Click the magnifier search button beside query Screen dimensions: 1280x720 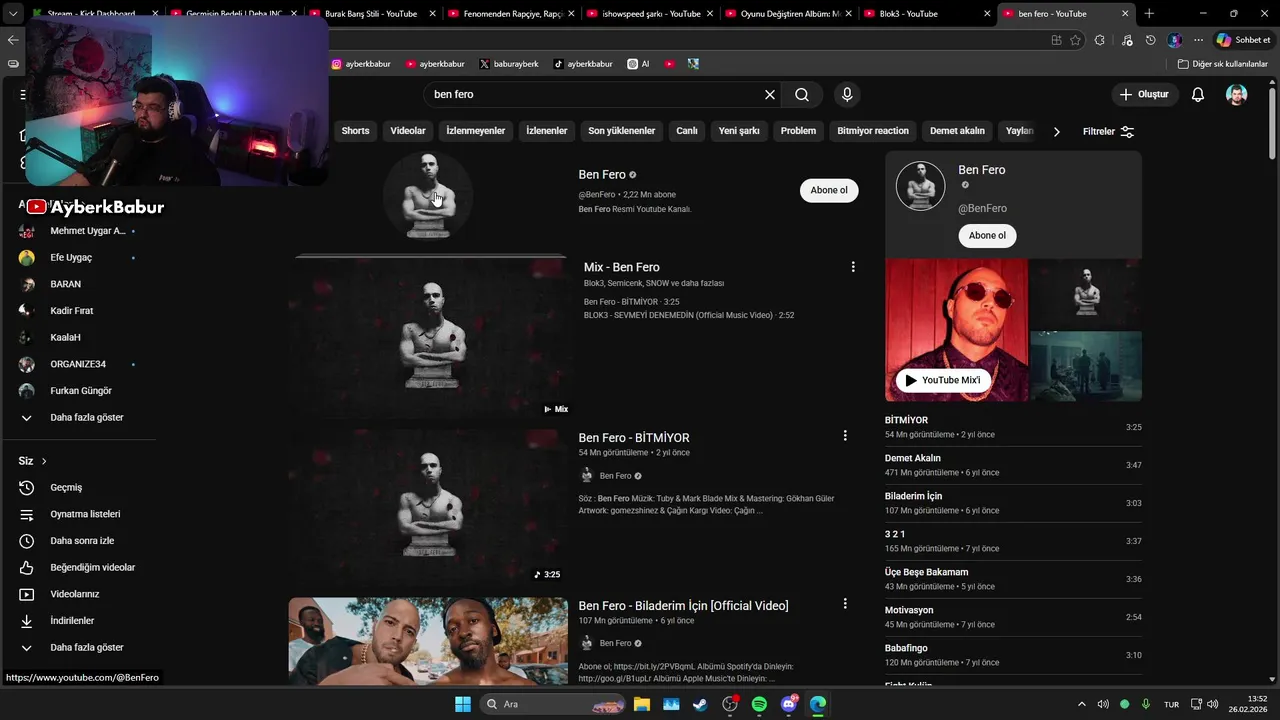pyautogui.click(x=802, y=94)
